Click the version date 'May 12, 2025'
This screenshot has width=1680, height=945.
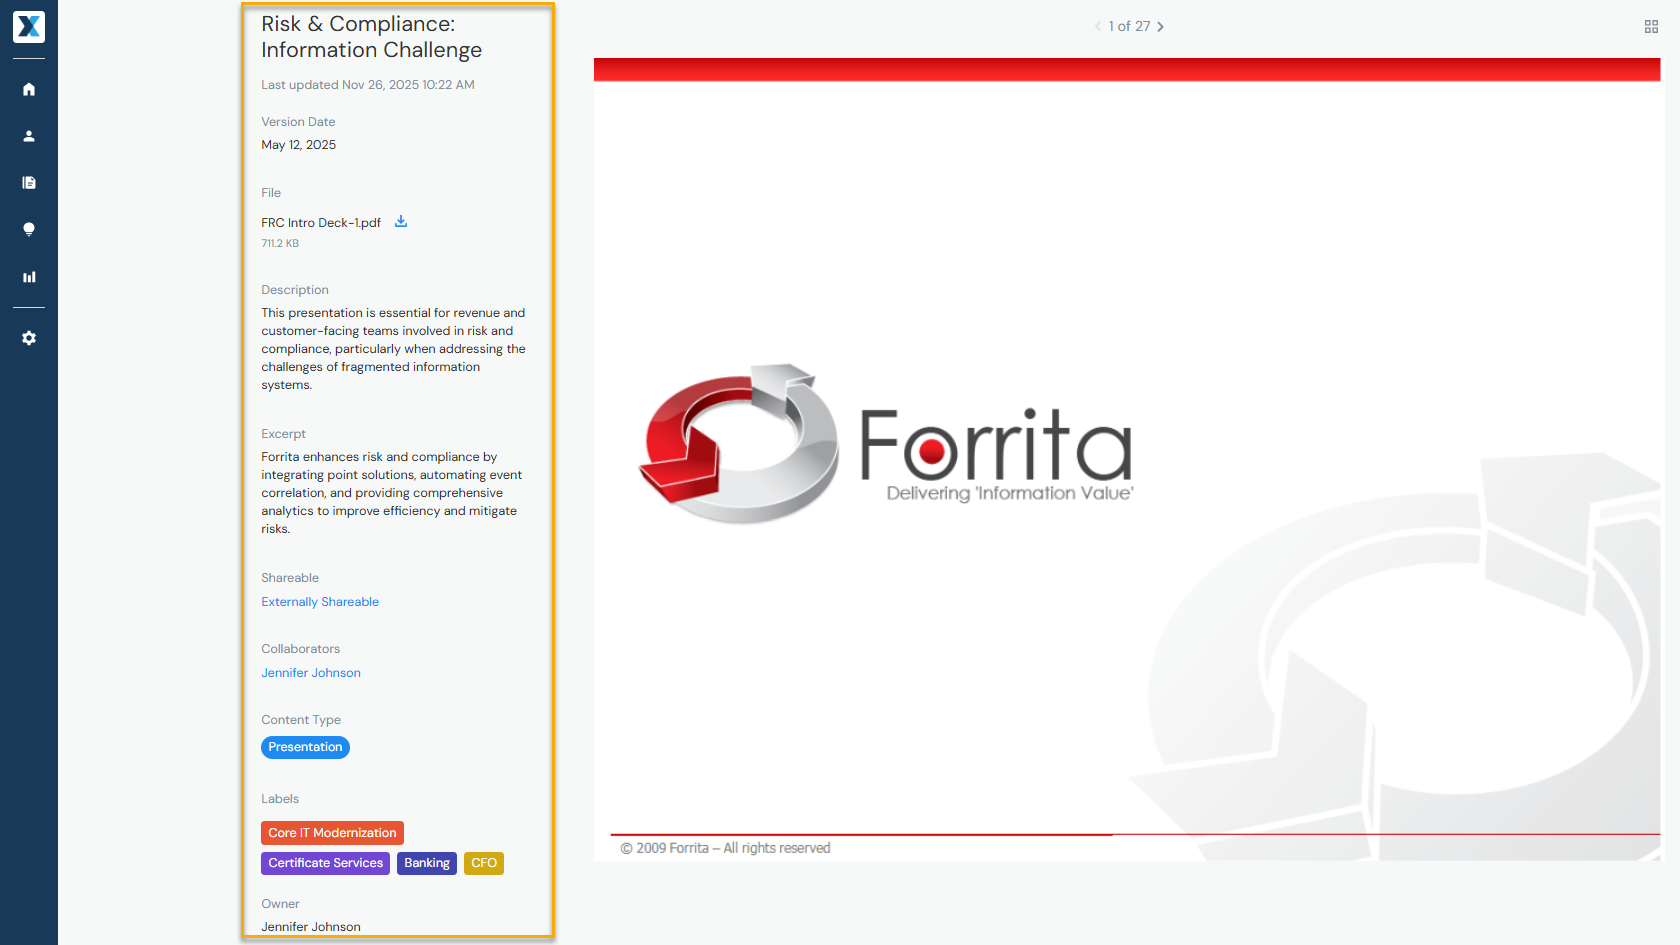click(x=299, y=145)
